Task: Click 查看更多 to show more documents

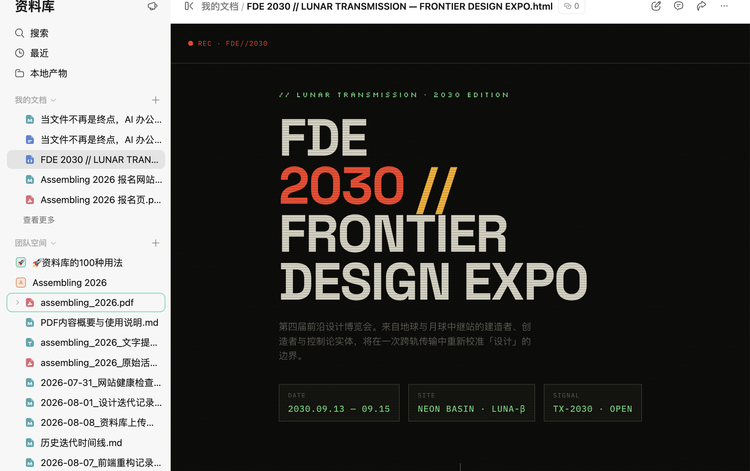Action: [x=39, y=220]
